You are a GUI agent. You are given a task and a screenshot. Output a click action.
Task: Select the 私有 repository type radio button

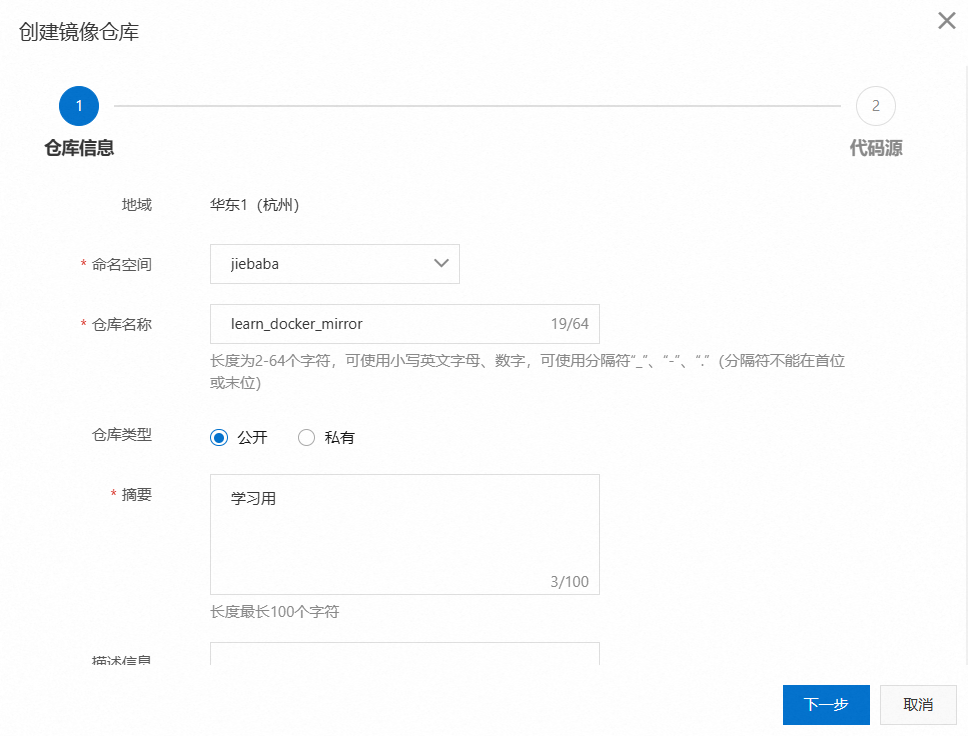pos(307,437)
